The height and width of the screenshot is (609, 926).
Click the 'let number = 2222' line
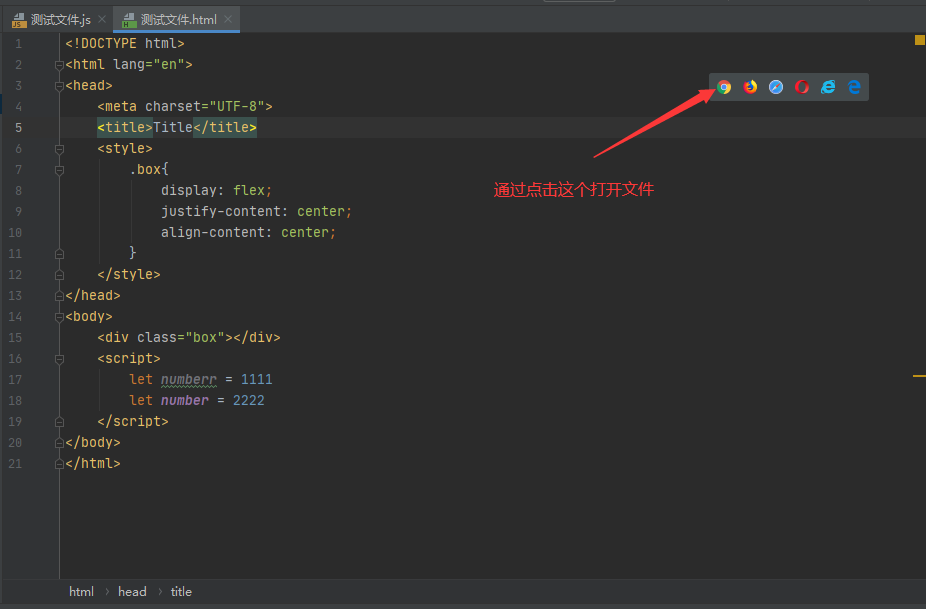pyautogui.click(x=197, y=401)
